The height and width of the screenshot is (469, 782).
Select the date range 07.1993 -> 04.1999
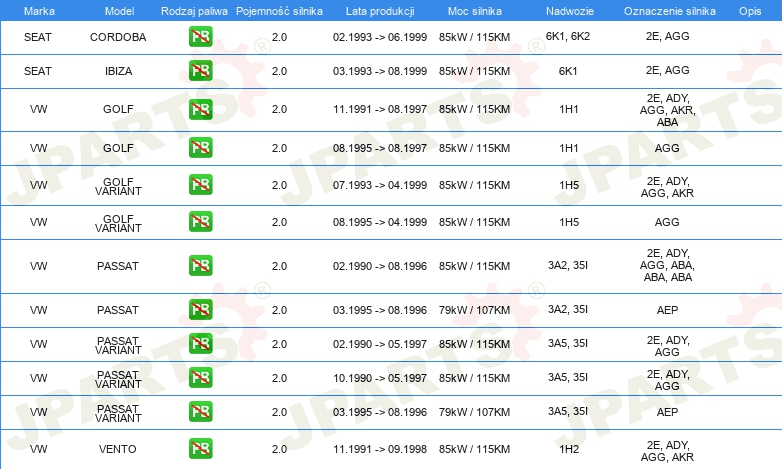pyautogui.click(x=380, y=185)
